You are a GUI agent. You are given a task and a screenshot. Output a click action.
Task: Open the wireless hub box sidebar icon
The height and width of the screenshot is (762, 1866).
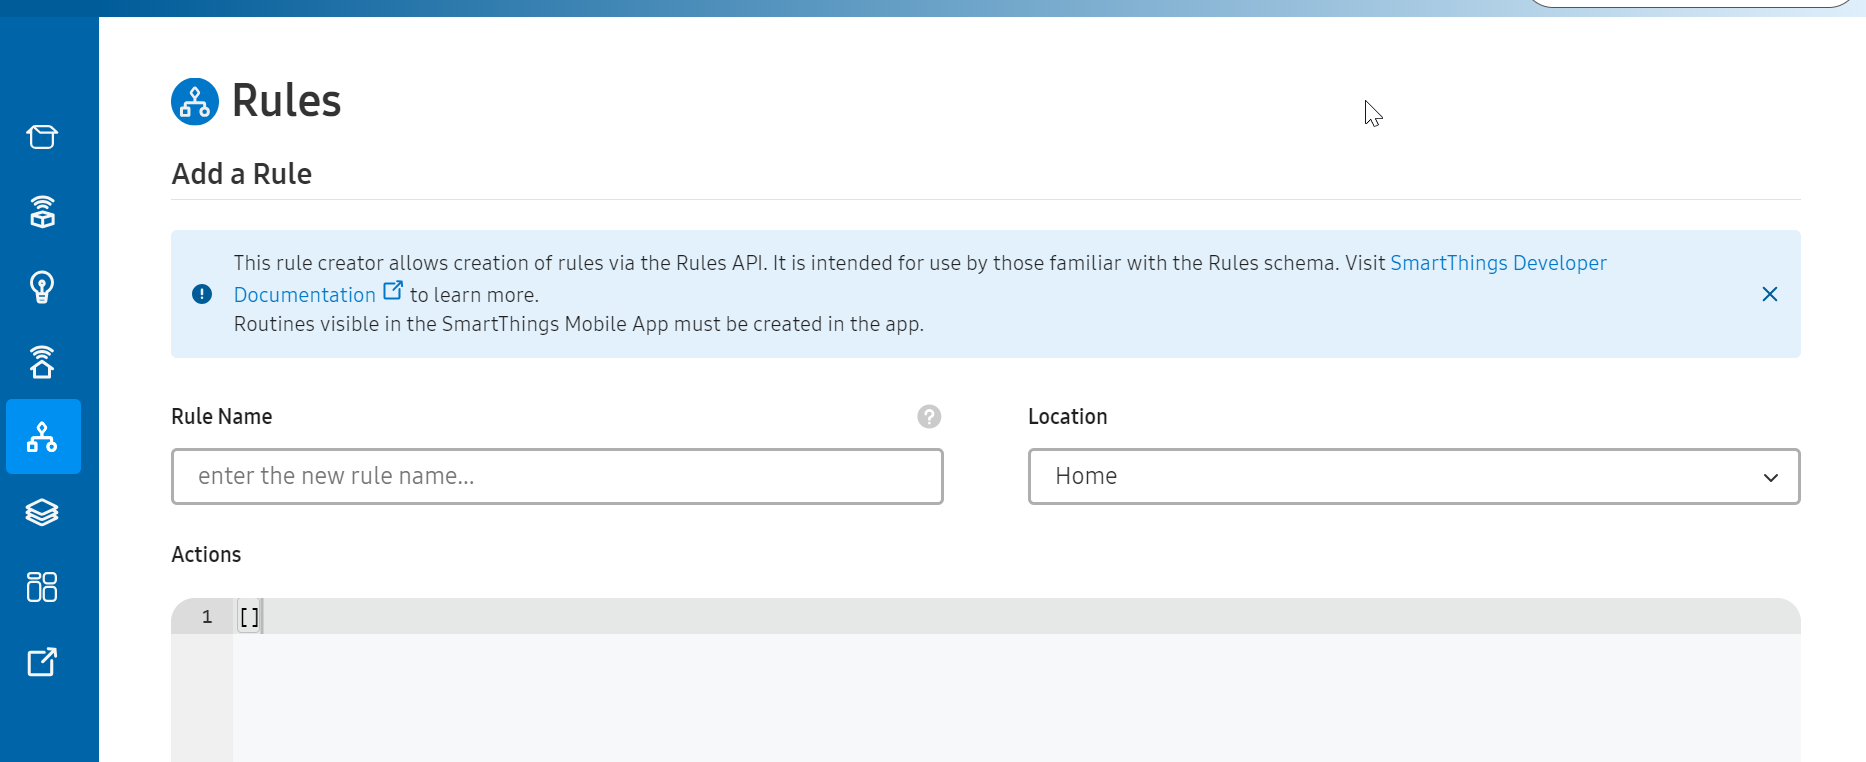pos(42,212)
